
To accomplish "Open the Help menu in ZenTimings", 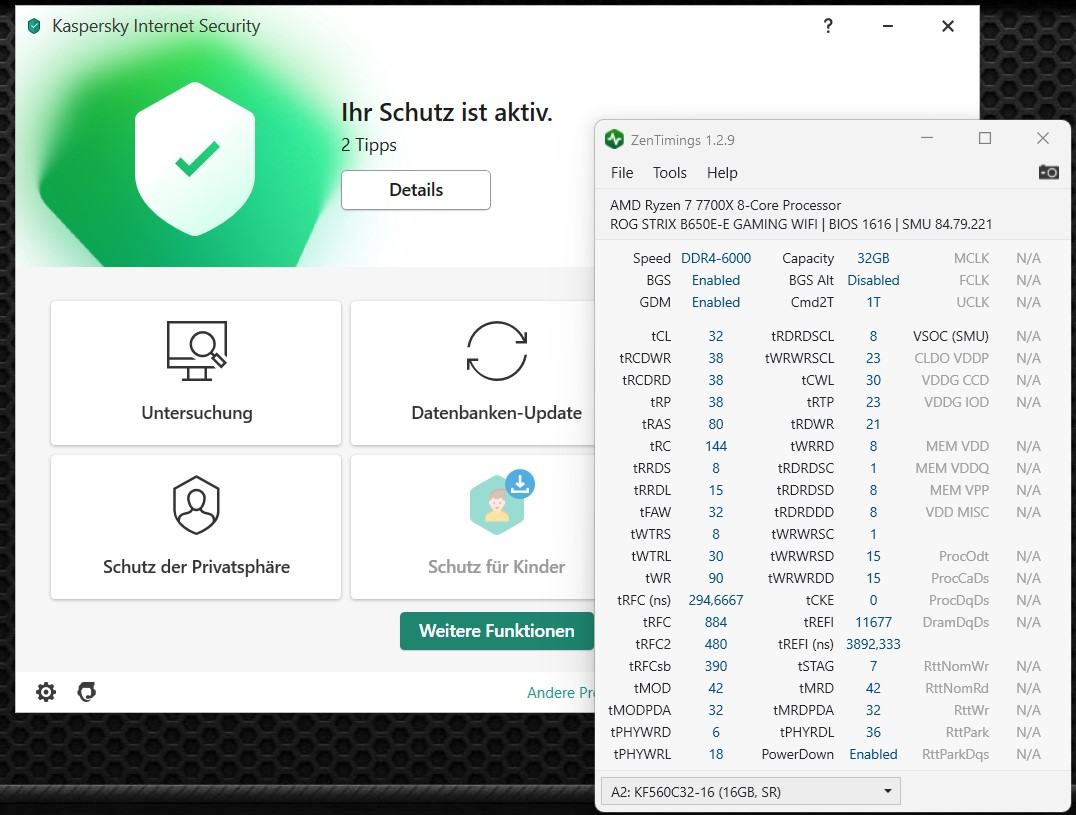I will pos(722,173).
